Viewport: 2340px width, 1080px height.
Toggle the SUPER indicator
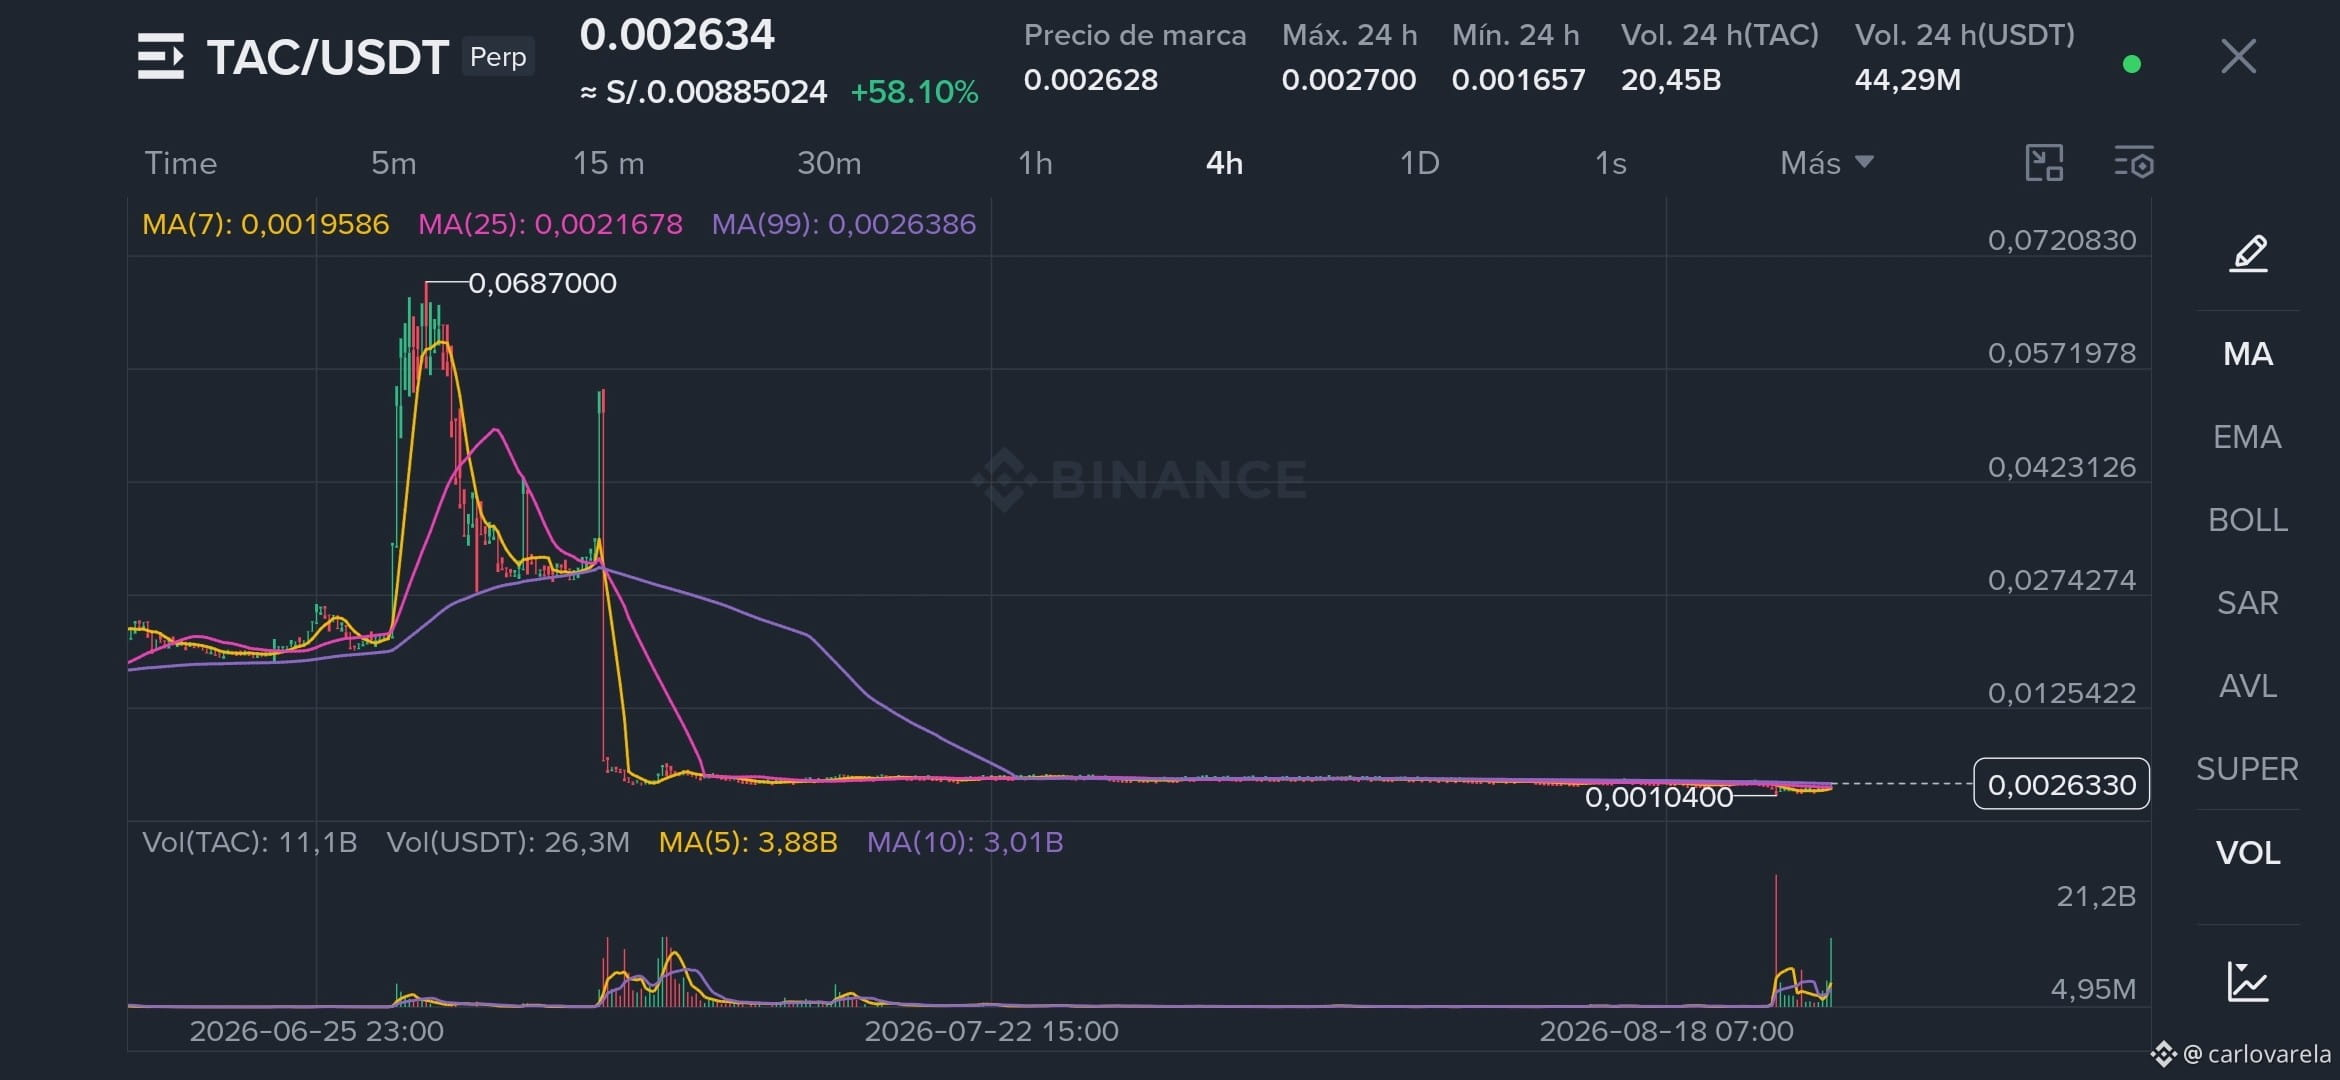point(2247,769)
